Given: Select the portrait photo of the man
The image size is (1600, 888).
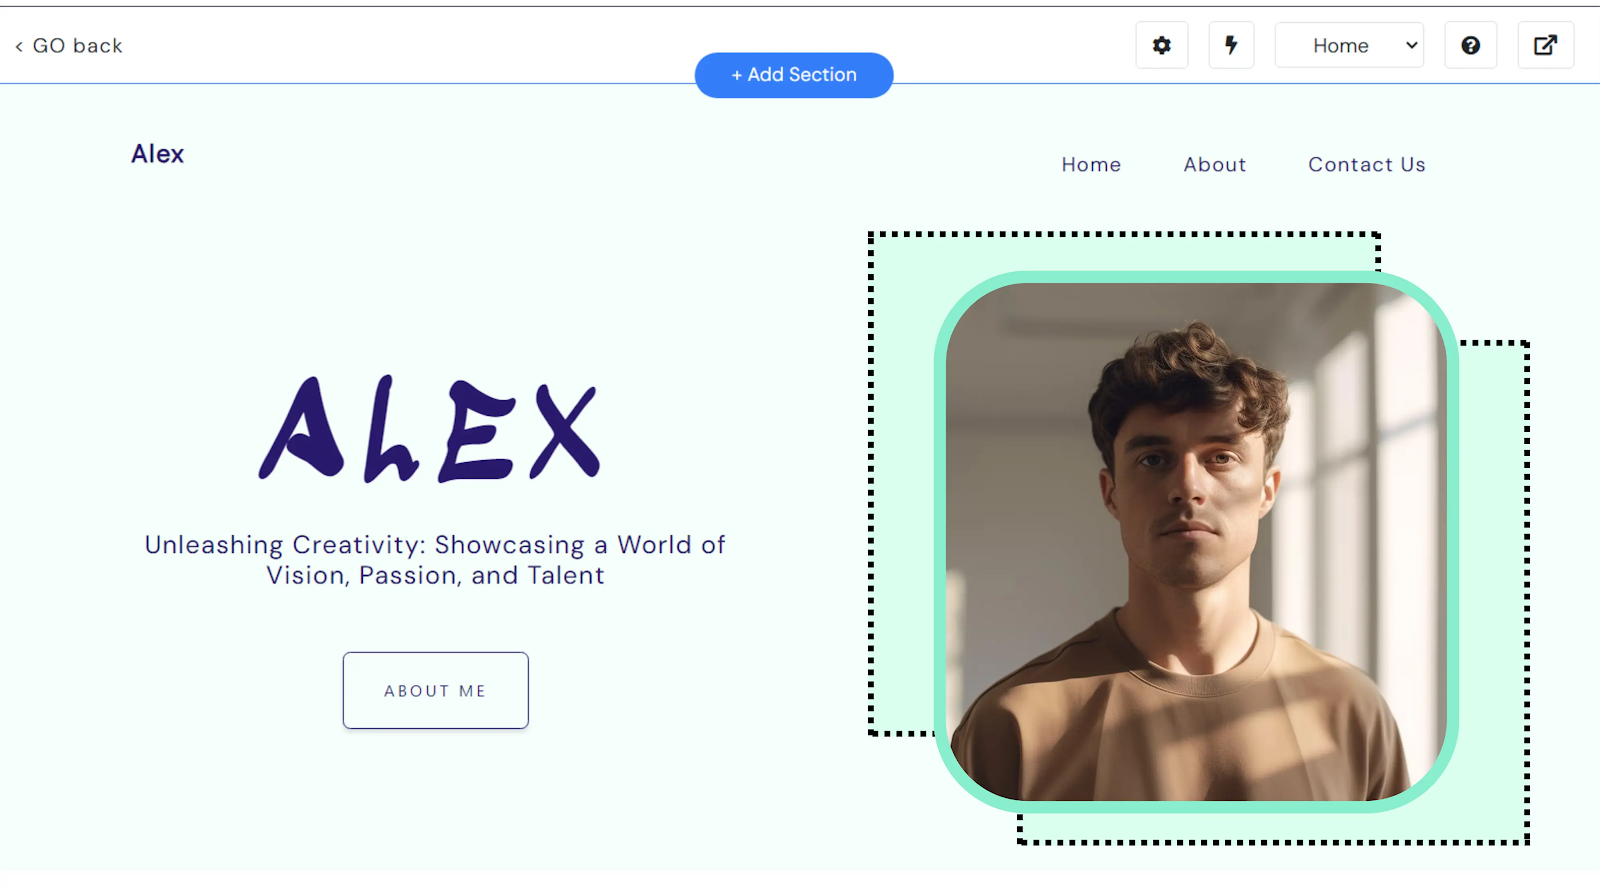Looking at the screenshot, I should click(1196, 541).
